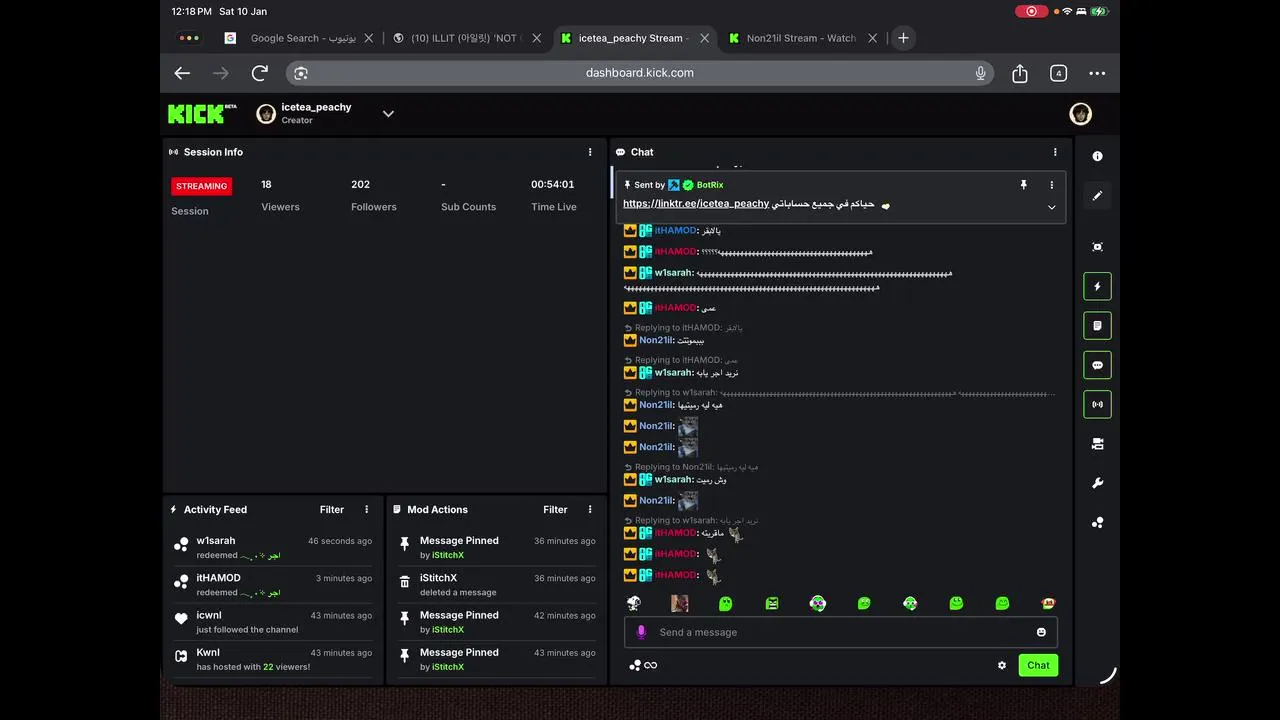Image resolution: width=1280 pixels, height=720 pixels.
Task: Open the Activity Feed Filter
Action: click(332, 510)
